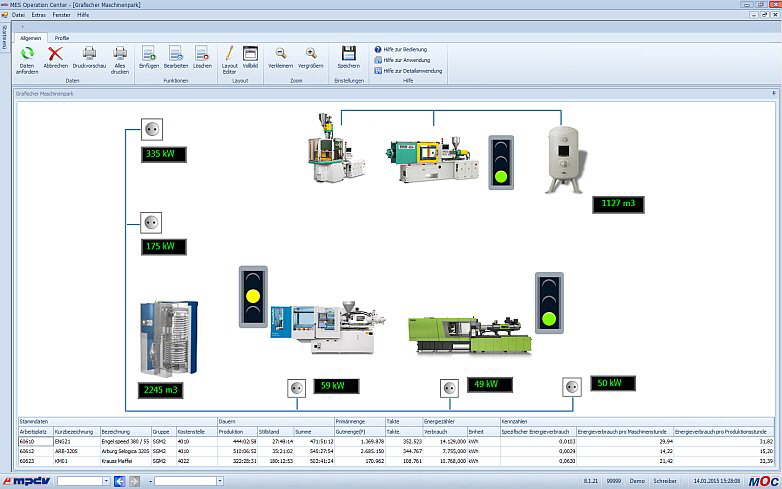The width and height of the screenshot is (782, 489).
Task: Click the Löschen icon
Action: (202, 53)
